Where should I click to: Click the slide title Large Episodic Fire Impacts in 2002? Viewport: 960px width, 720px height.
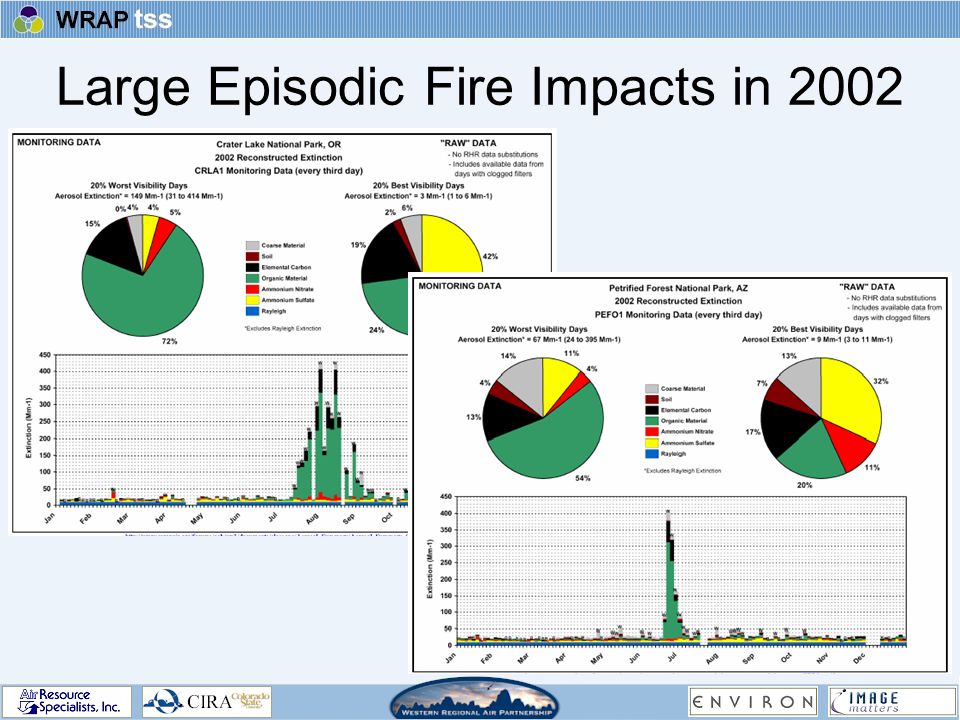[x=479, y=86]
